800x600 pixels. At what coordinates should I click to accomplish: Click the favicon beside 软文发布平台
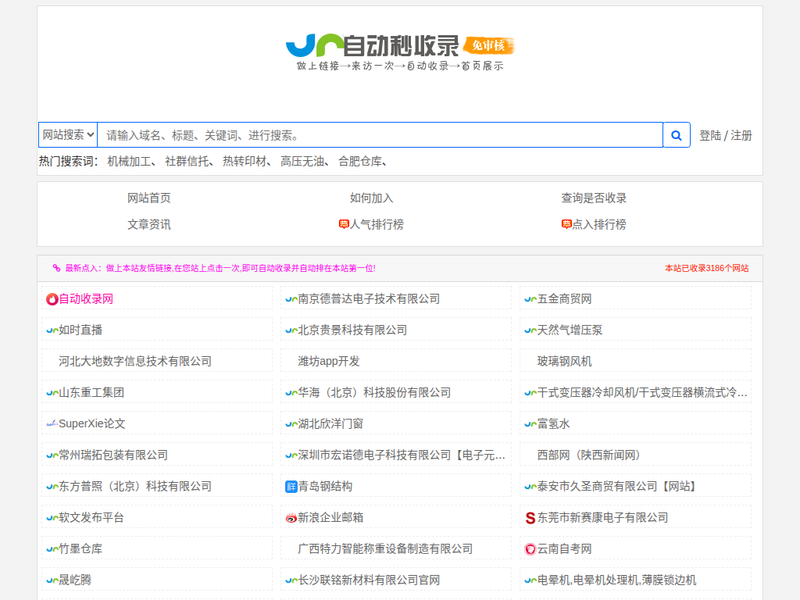click(x=52, y=518)
